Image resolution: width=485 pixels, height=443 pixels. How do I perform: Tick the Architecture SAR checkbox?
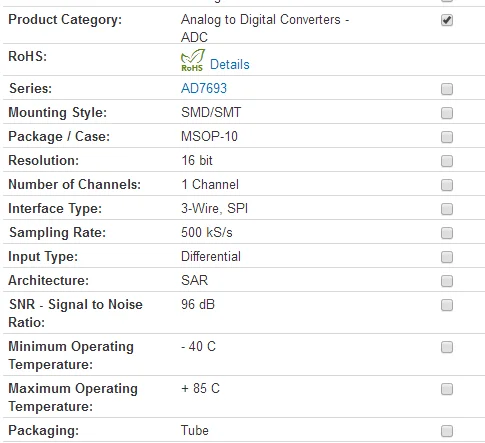(x=447, y=281)
